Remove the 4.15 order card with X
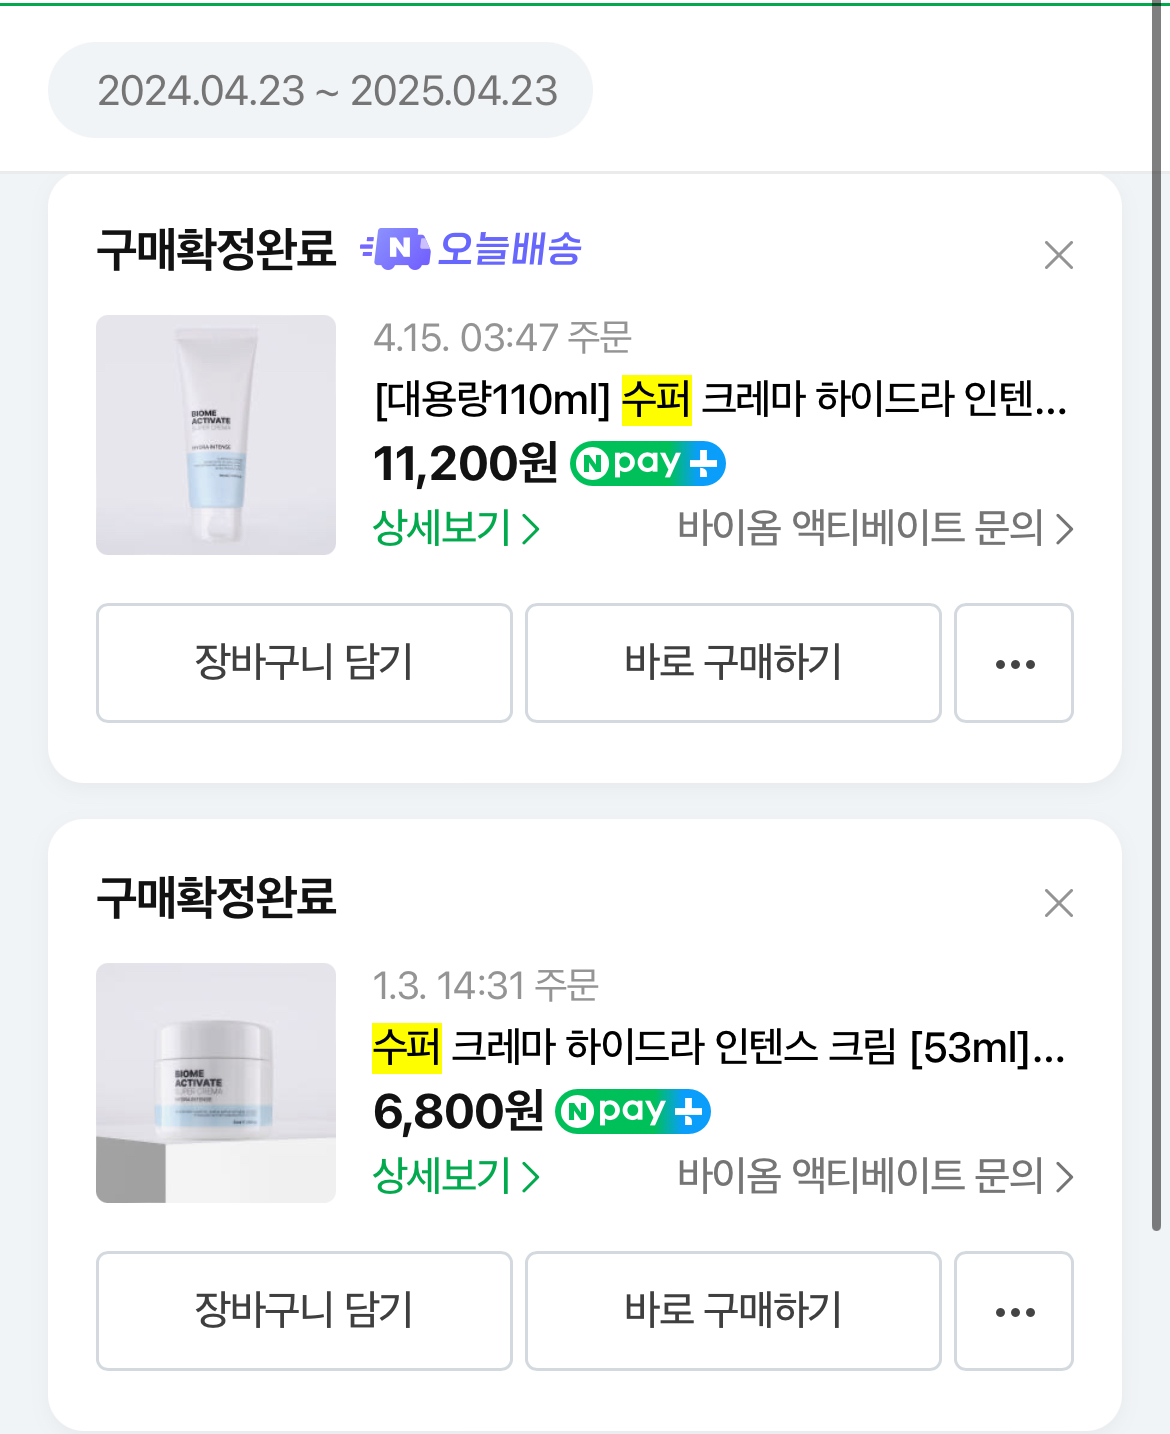Viewport: 1170px width, 1434px height. coord(1058,255)
